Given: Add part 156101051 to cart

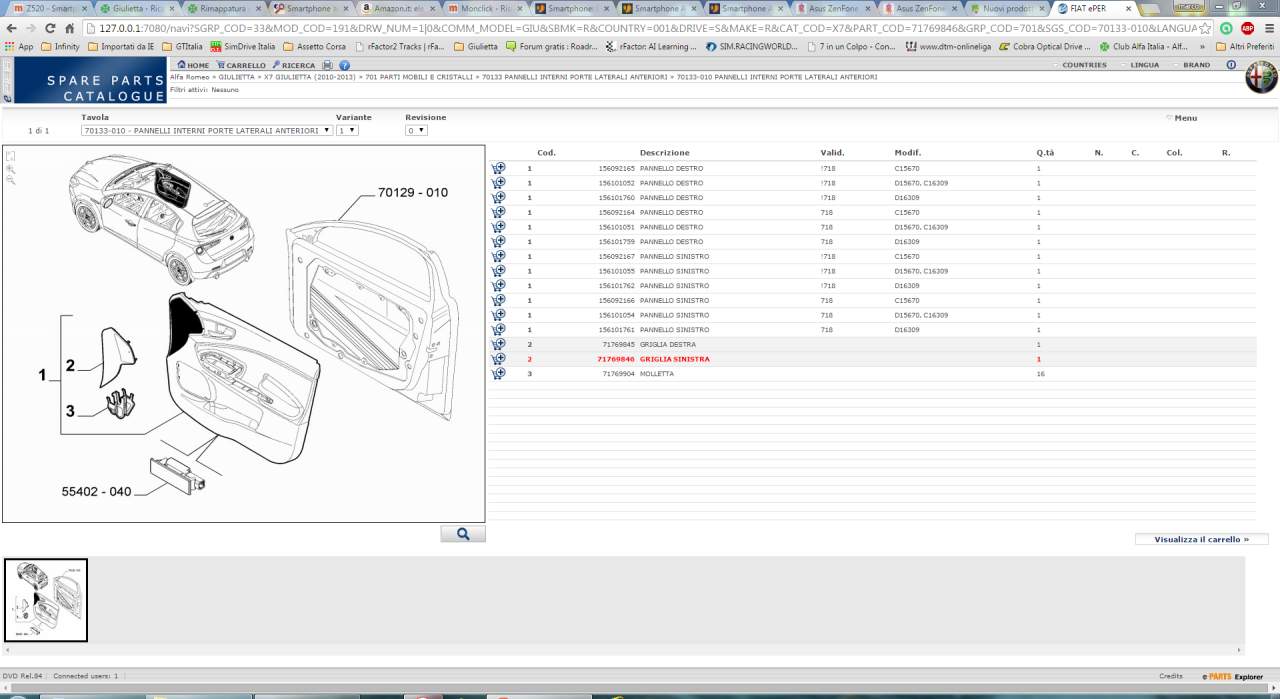Looking at the screenshot, I should 498,227.
